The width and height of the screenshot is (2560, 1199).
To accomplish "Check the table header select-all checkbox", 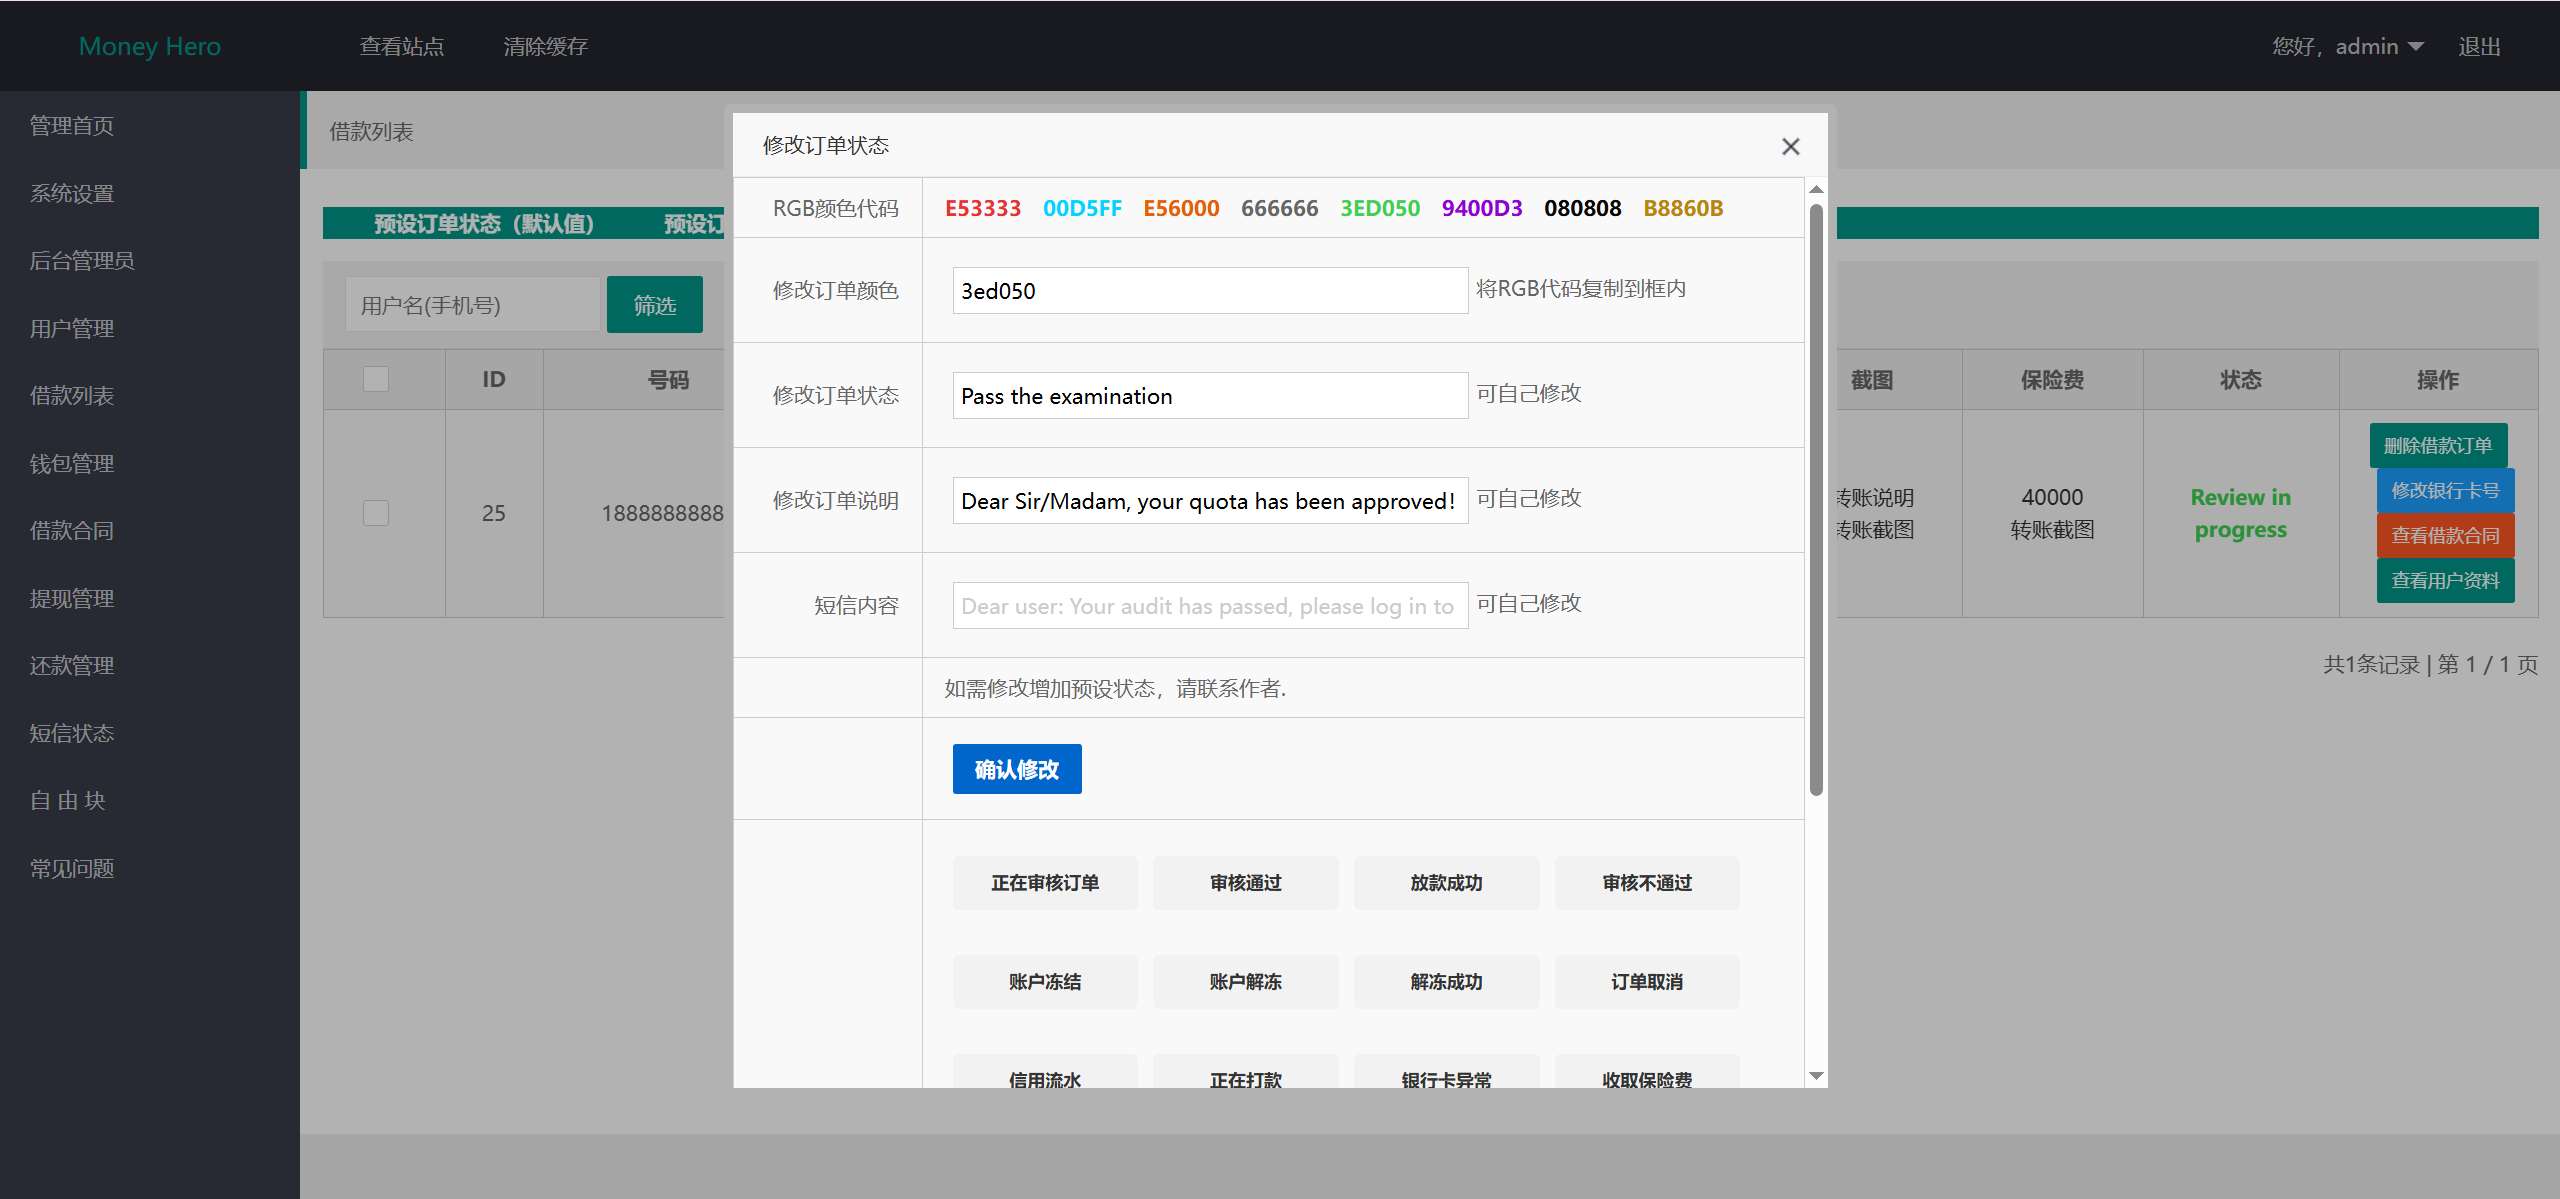I will tap(376, 379).
